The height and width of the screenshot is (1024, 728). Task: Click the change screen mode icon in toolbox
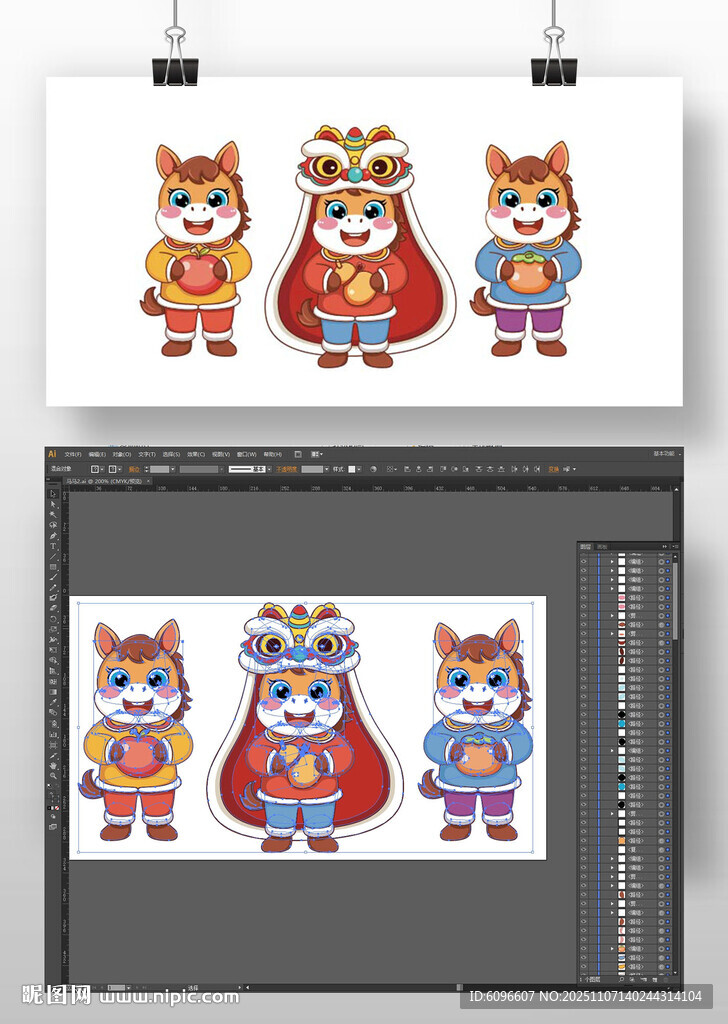click(x=53, y=827)
